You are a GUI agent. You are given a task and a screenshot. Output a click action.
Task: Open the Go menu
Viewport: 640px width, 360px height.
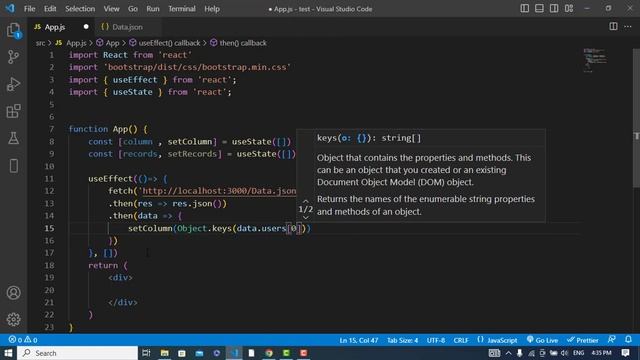pos(133,9)
